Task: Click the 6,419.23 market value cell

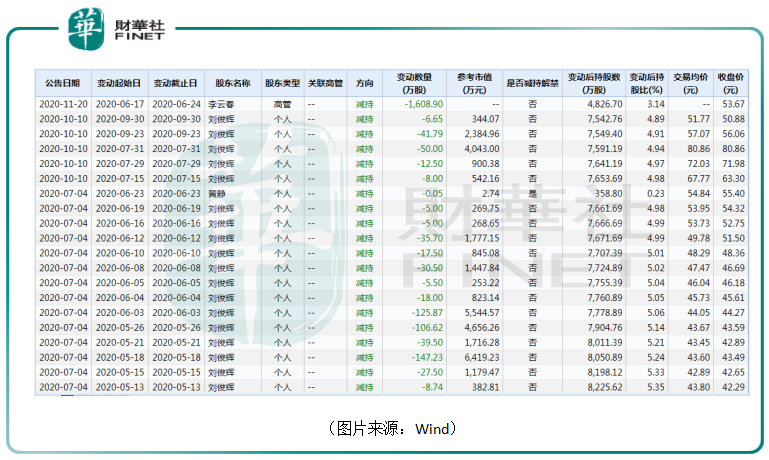Action: pos(482,357)
